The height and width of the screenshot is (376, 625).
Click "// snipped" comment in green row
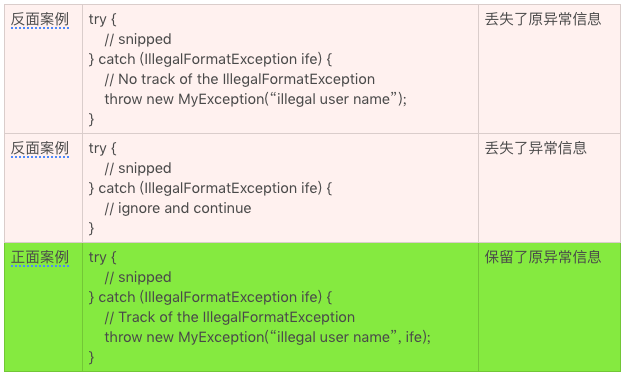138,277
